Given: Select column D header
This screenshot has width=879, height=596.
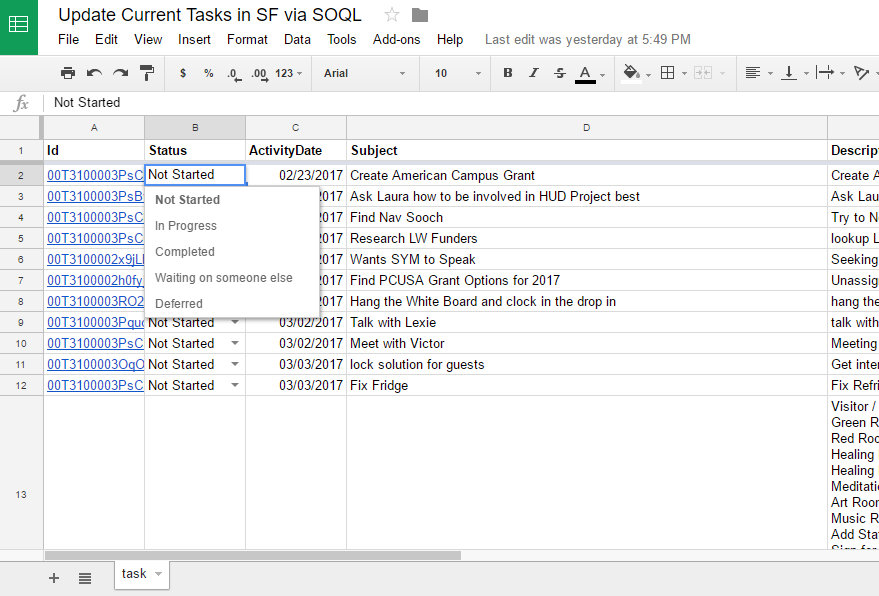Looking at the screenshot, I should click(586, 128).
